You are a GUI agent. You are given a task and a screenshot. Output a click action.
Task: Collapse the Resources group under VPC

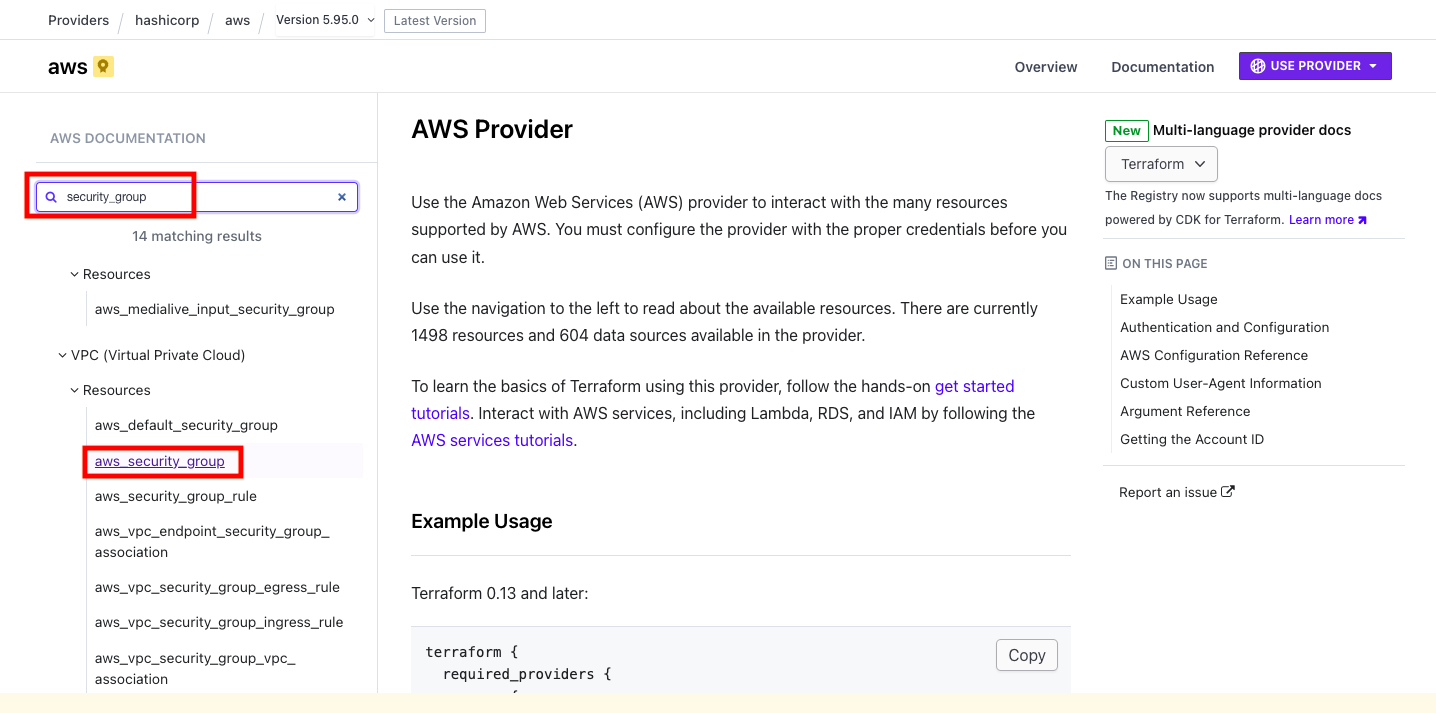[75, 390]
